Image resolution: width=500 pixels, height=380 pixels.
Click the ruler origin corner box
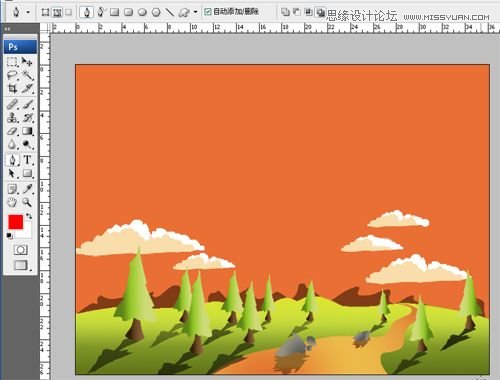(45, 28)
